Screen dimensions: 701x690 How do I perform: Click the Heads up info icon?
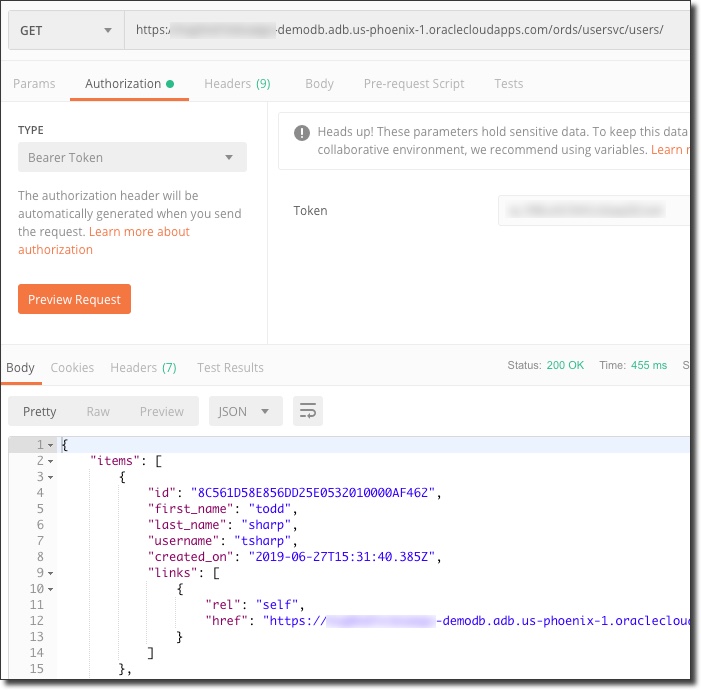tap(301, 132)
